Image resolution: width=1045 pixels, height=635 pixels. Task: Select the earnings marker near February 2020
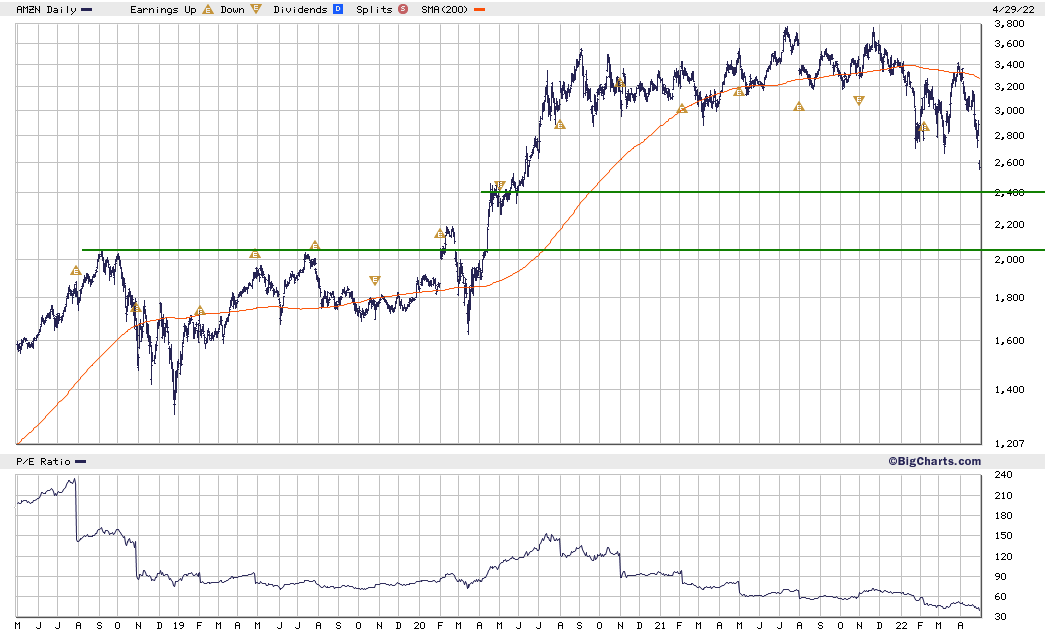[x=439, y=233]
